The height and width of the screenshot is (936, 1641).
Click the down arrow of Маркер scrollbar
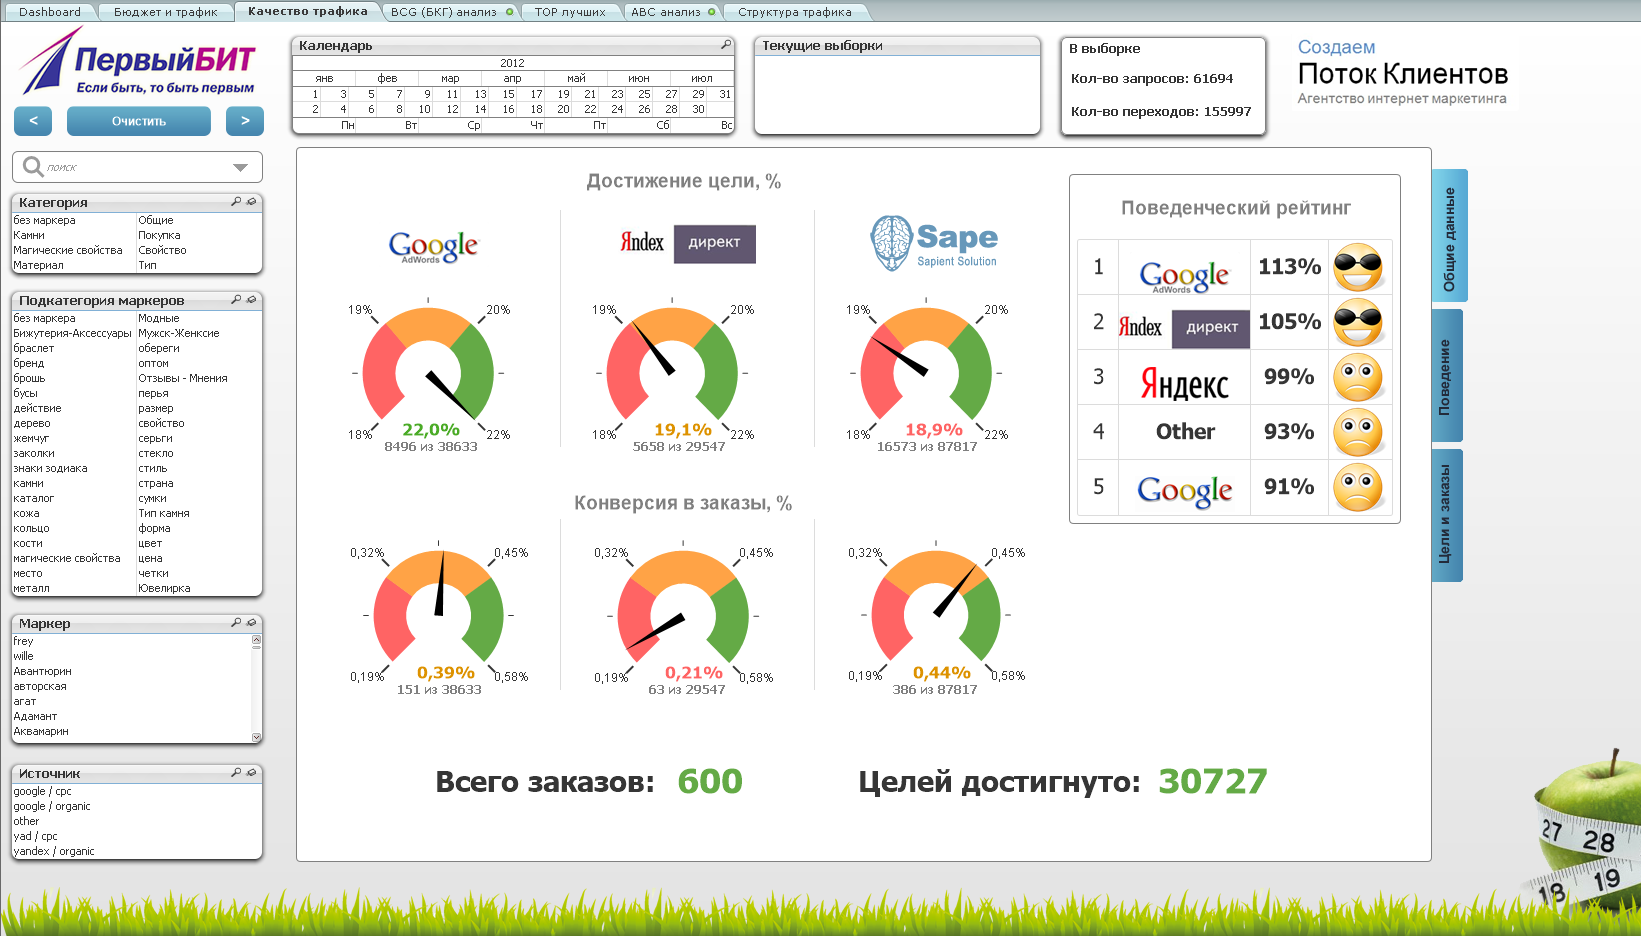click(257, 737)
